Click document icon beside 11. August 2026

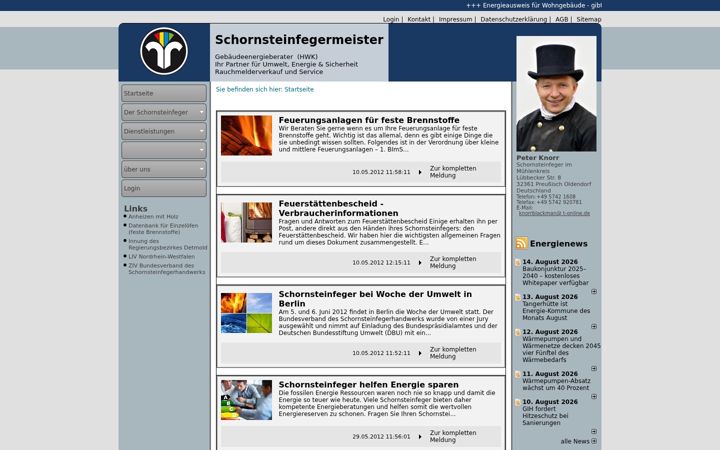tap(518, 374)
